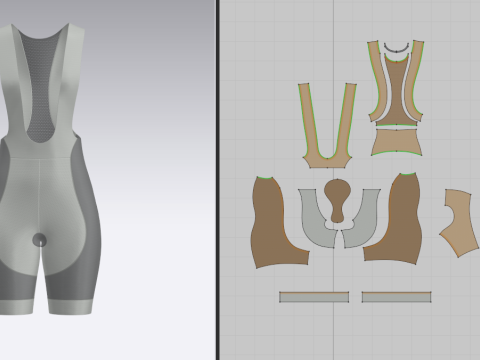Select the dark brown center back mesh panel
This screenshot has width=480, height=360.
[x=397, y=93]
